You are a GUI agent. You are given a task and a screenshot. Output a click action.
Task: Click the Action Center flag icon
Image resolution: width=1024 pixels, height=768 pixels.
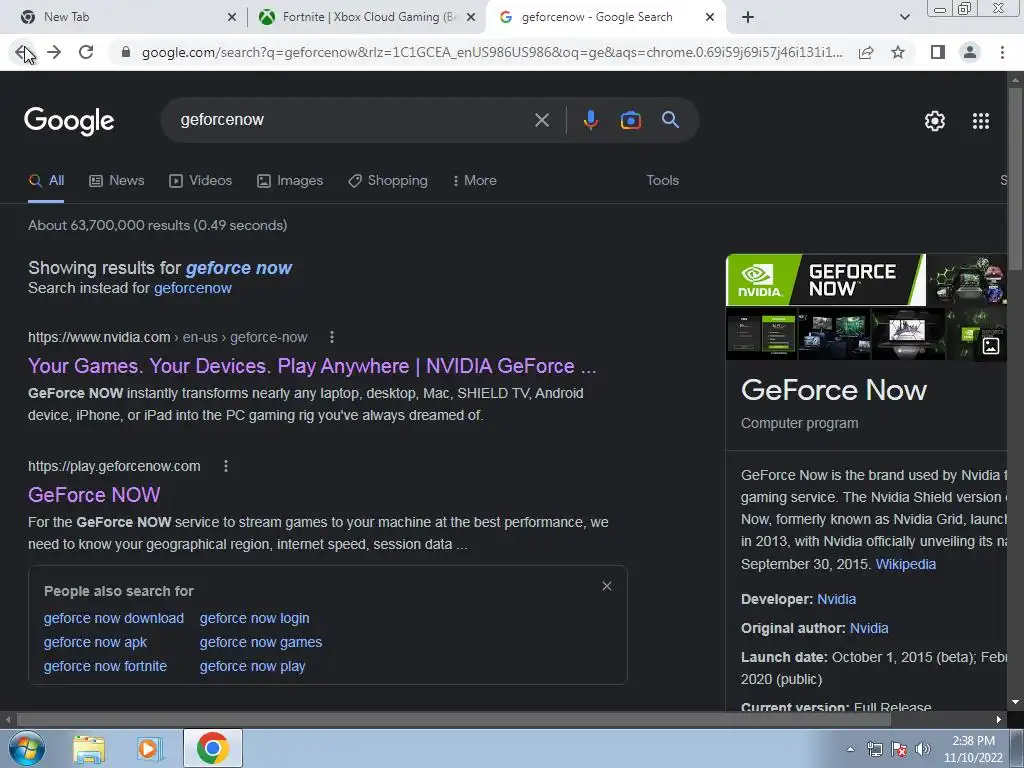[x=899, y=749]
